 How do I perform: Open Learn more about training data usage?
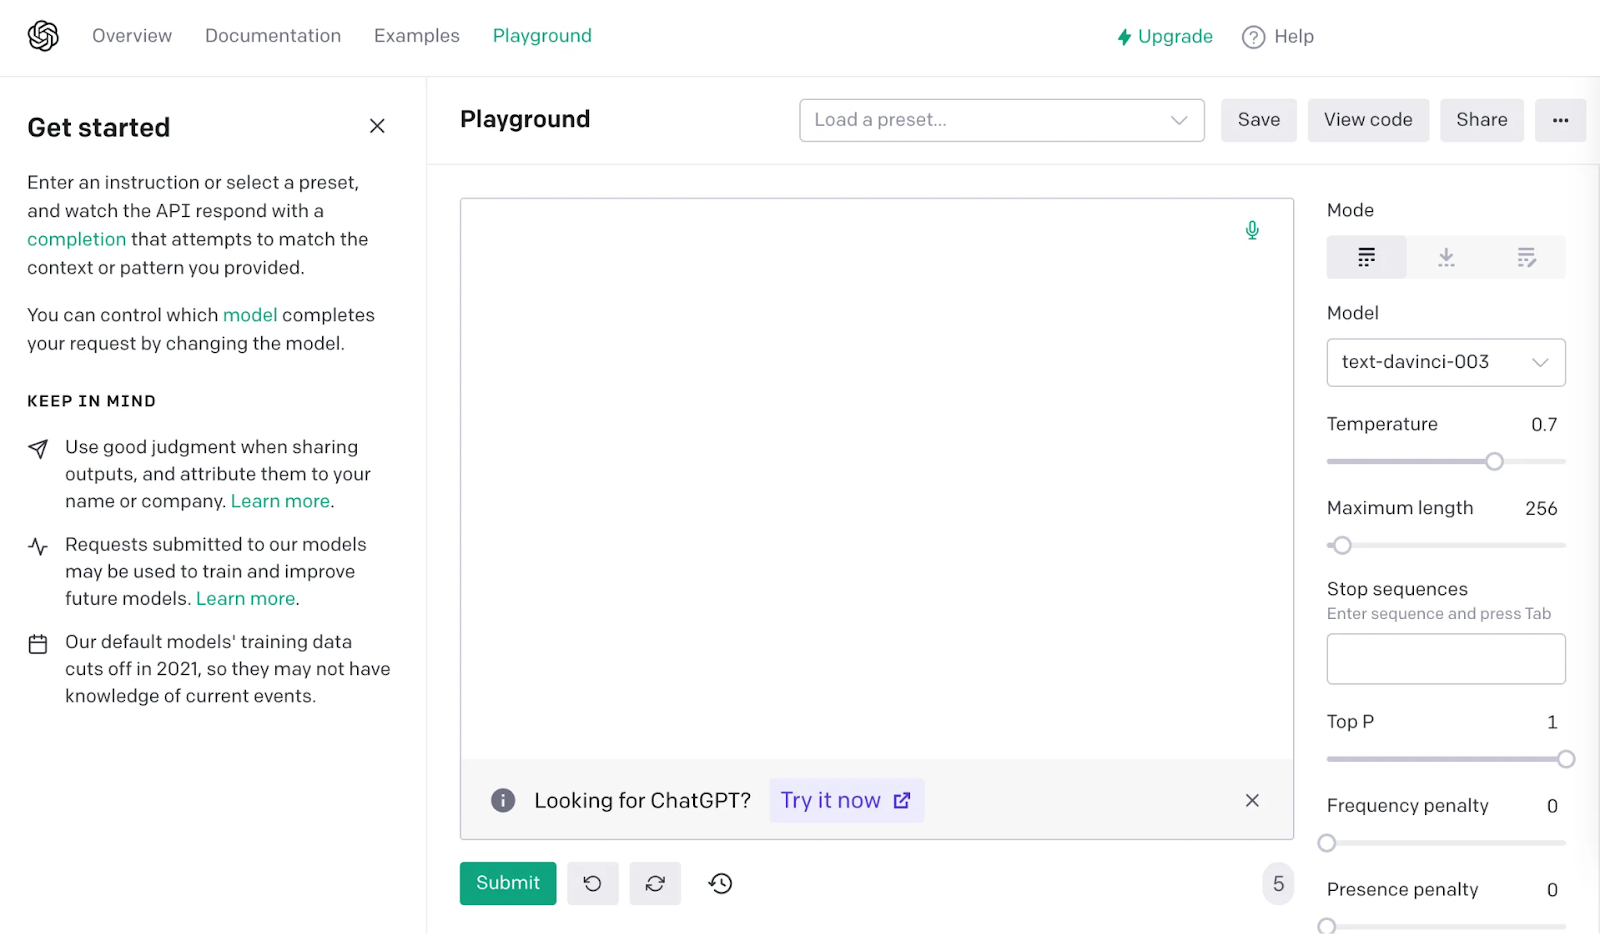246,598
